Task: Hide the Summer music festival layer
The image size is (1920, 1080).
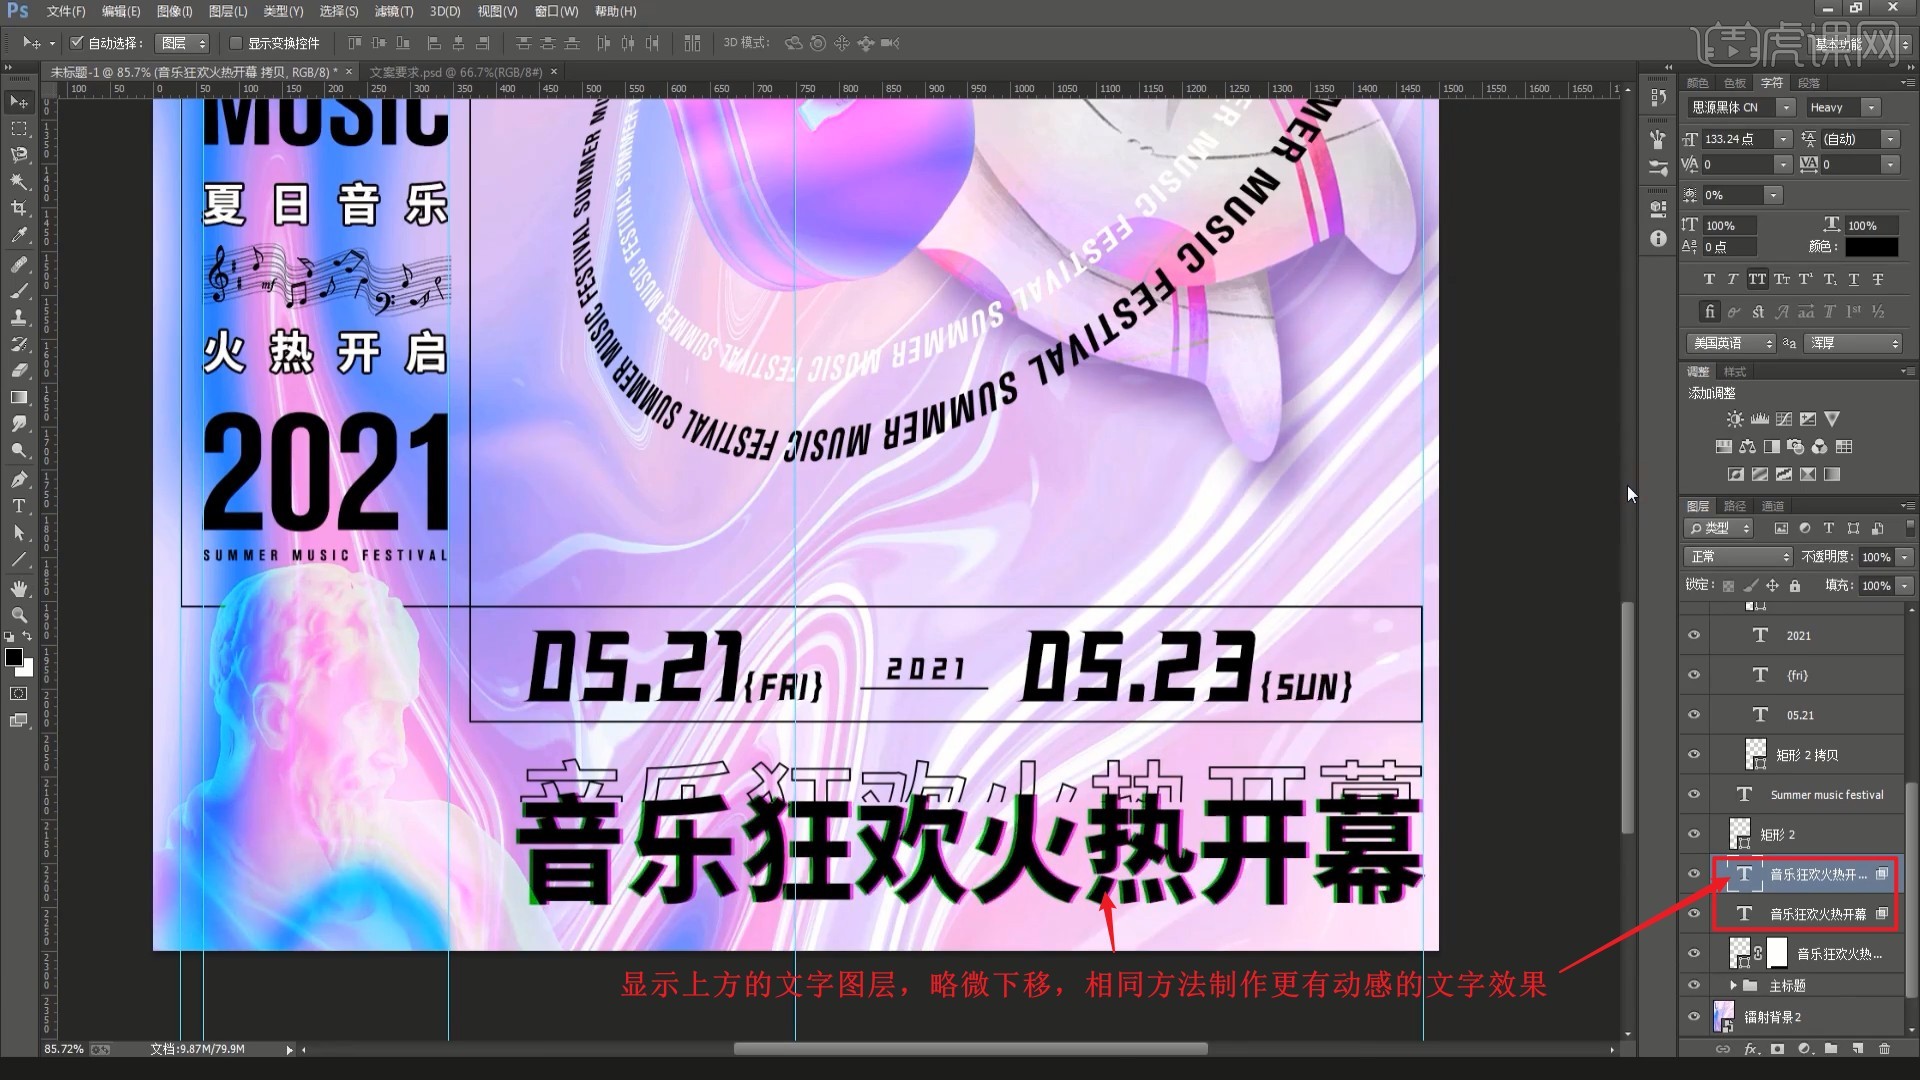Action: click(1694, 794)
